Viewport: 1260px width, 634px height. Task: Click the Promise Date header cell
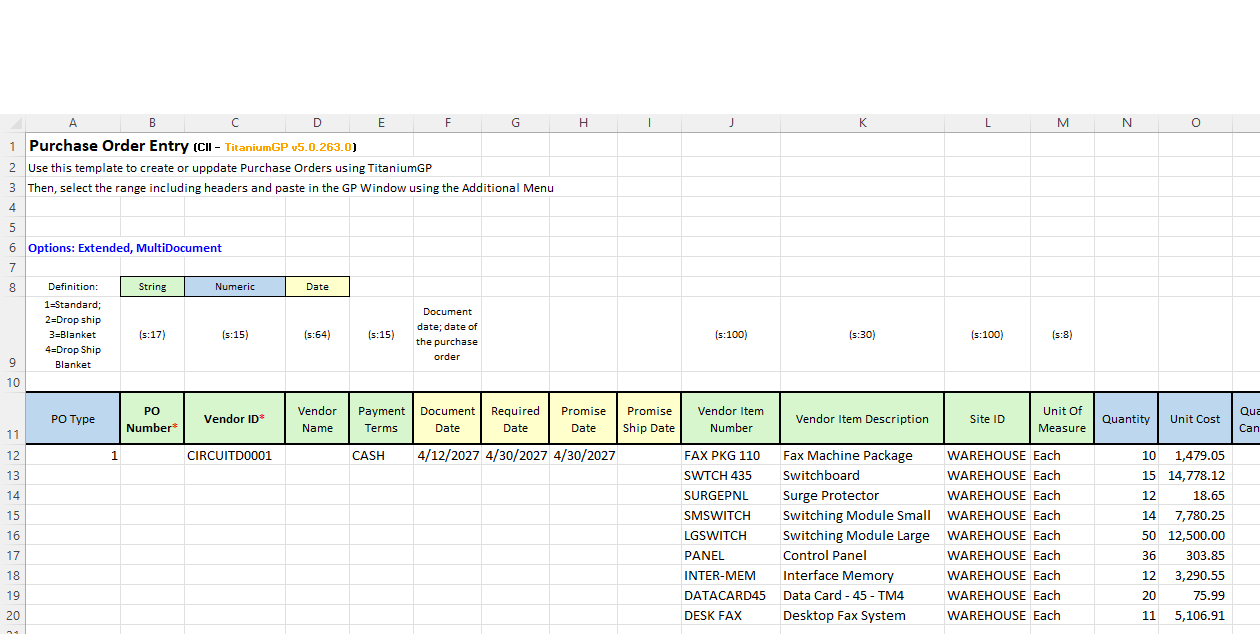tap(583, 419)
